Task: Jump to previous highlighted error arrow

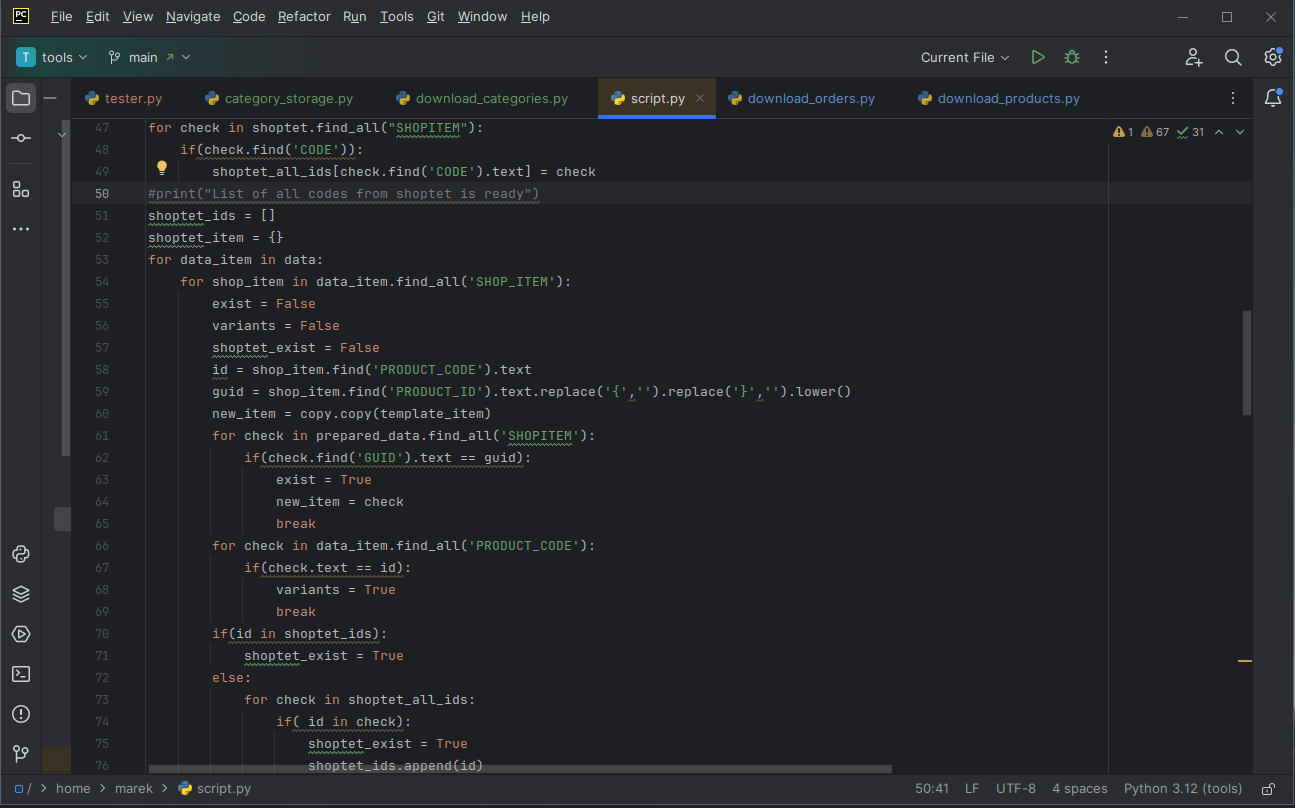Action: [x=1219, y=132]
